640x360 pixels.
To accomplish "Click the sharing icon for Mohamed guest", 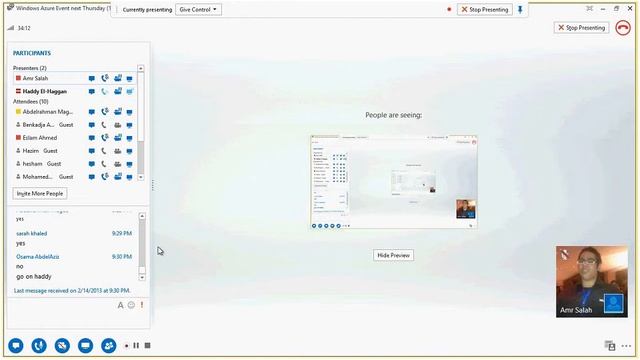I will pyautogui.click(x=129, y=177).
